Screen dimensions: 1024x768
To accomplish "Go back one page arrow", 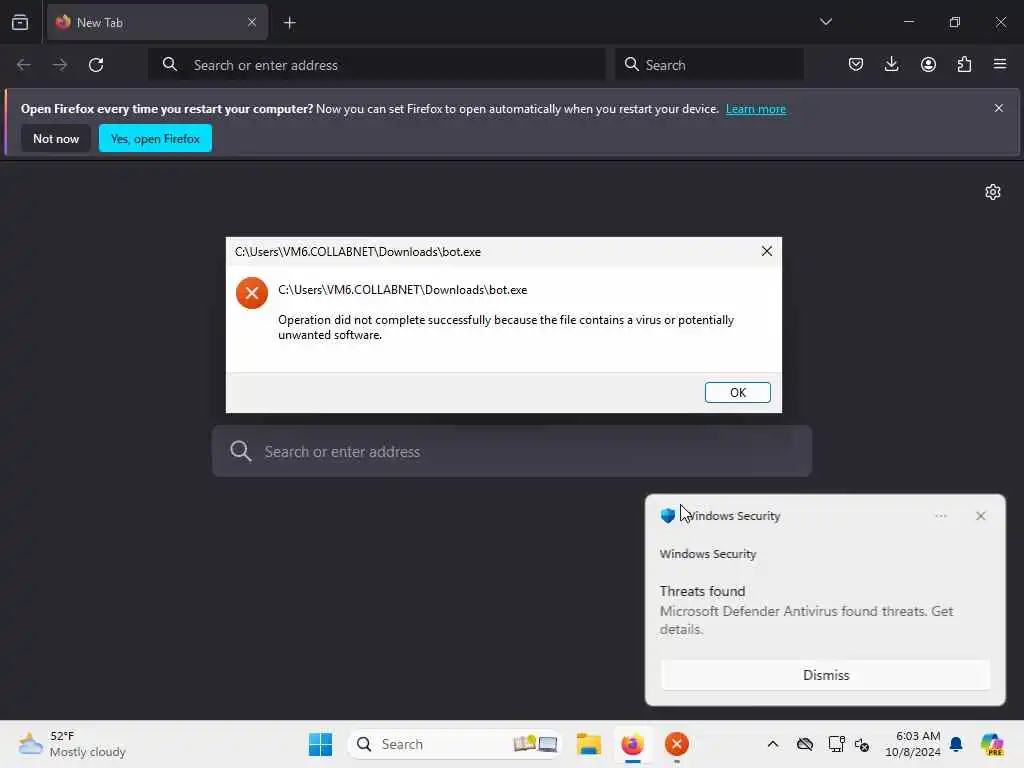I will pos(24,65).
